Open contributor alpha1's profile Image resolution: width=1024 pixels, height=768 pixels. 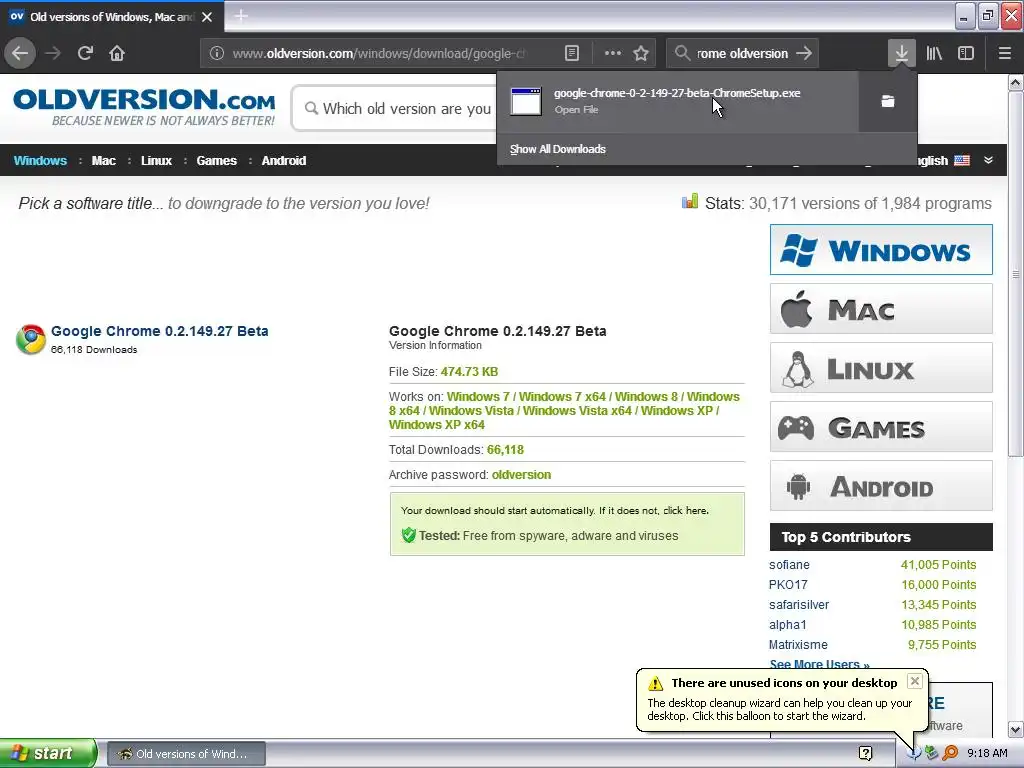click(788, 625)
